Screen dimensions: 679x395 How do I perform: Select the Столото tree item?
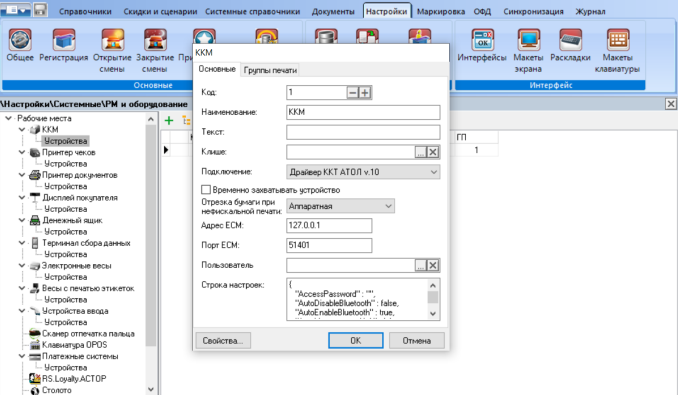[x=56, y=390]
